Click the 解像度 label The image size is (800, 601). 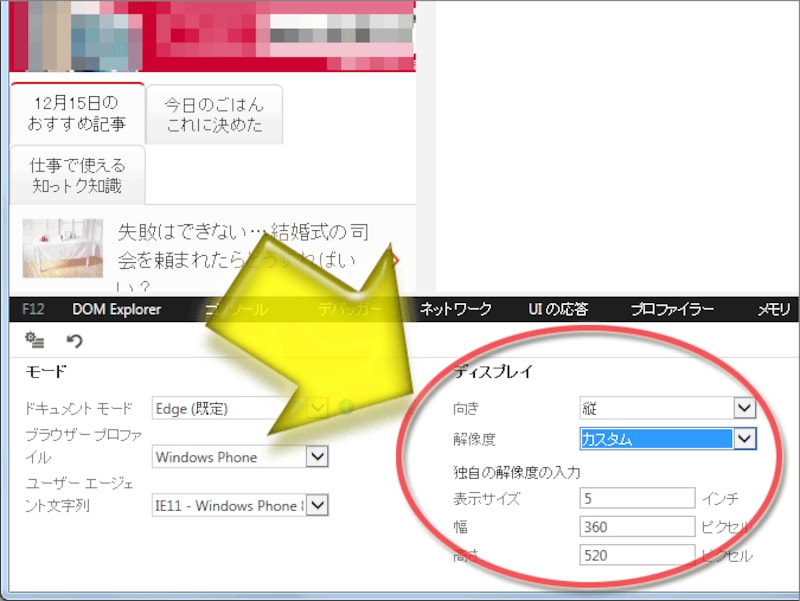coord(474,439)
